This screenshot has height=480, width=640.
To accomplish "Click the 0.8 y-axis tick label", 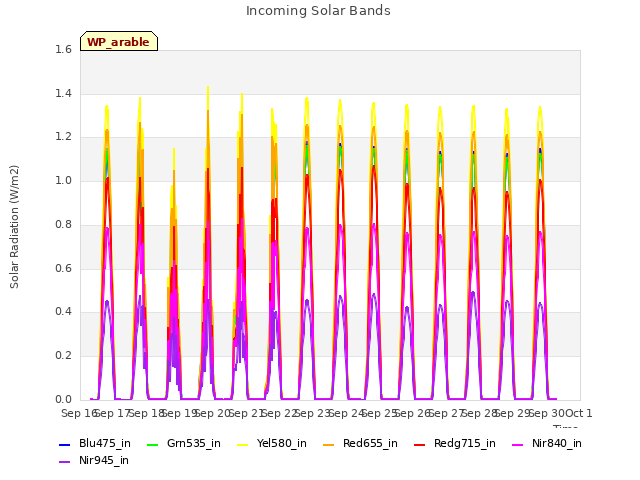I will tap(63, 224).
